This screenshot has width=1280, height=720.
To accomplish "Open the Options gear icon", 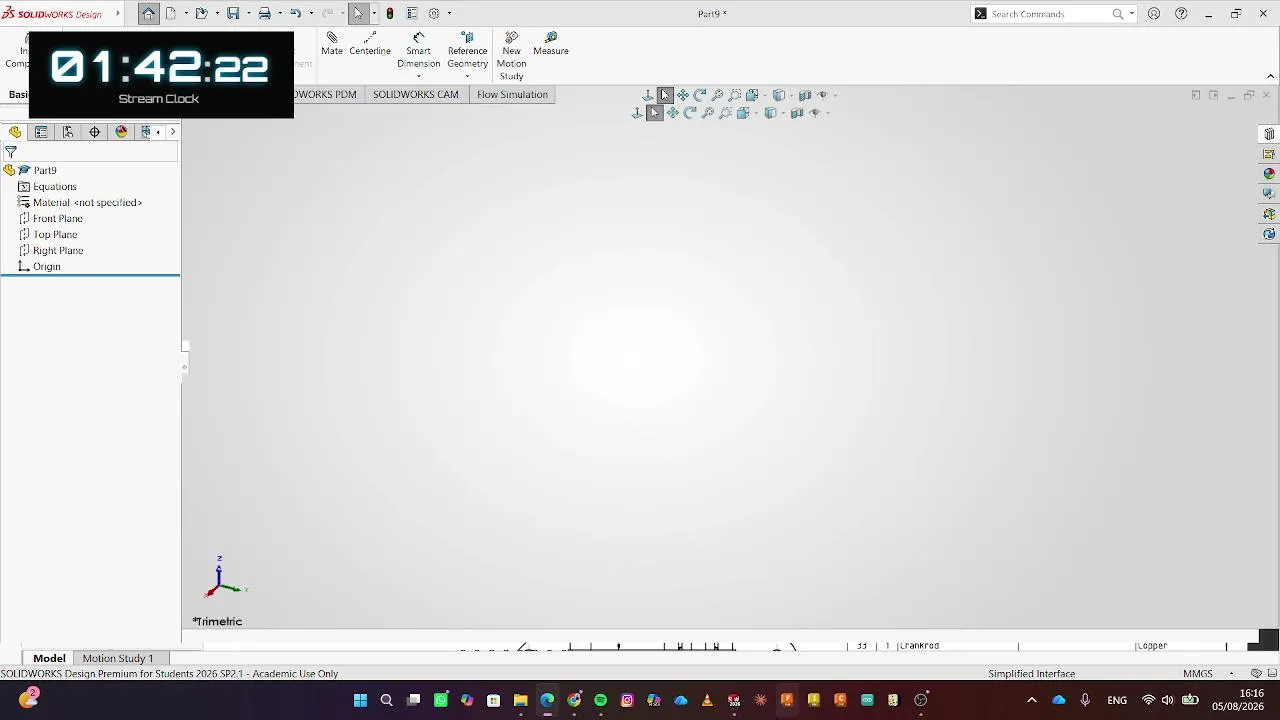I will click(x=434, y=13).
